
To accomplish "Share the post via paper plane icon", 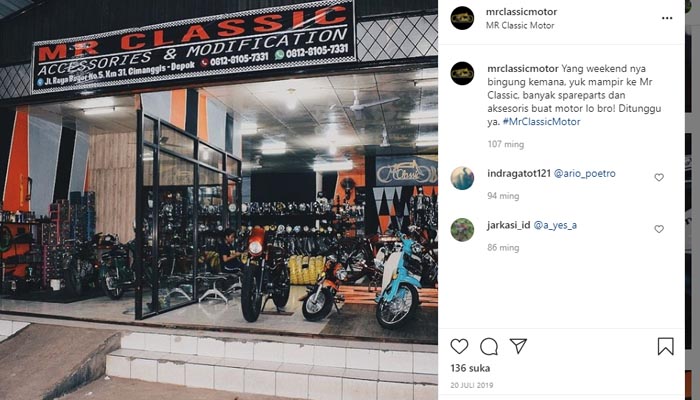I will pos(518,346).
